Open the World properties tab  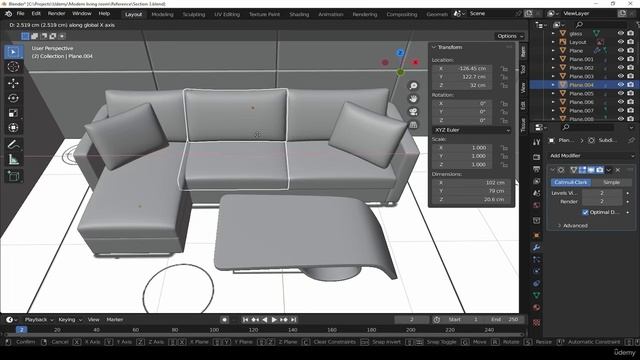[x=537, y=205]
